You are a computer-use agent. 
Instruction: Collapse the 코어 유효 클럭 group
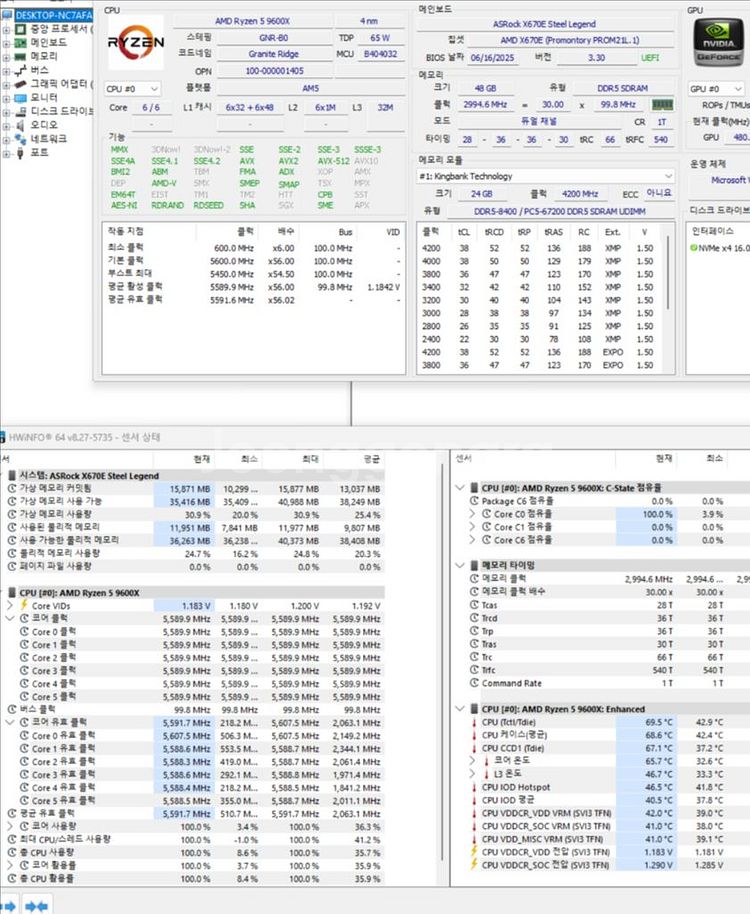point(10,722)
